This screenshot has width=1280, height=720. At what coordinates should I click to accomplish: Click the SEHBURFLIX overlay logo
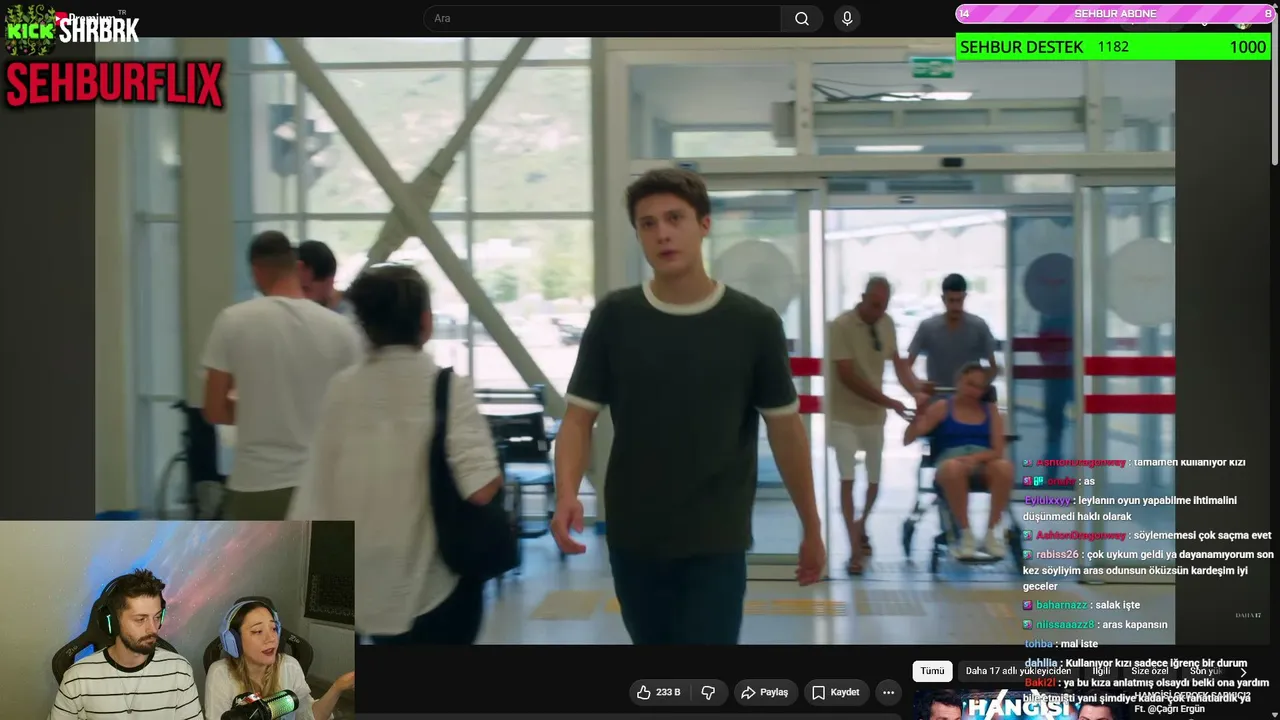(x=114, y=84)
